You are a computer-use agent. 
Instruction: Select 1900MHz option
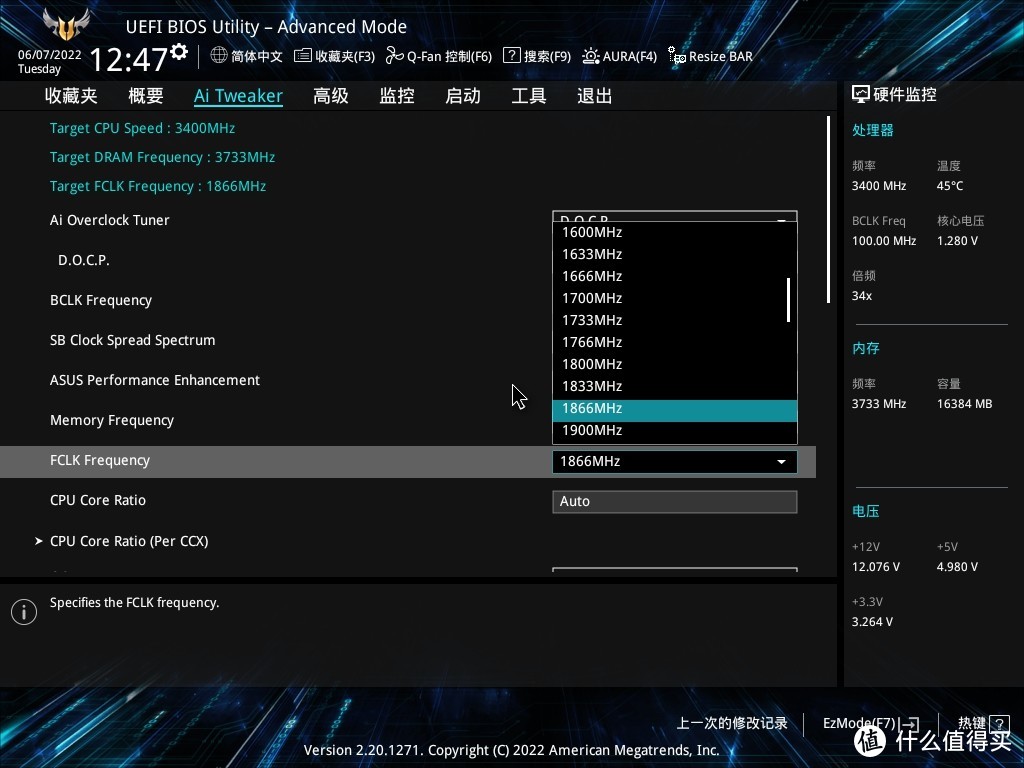(675, 430)
